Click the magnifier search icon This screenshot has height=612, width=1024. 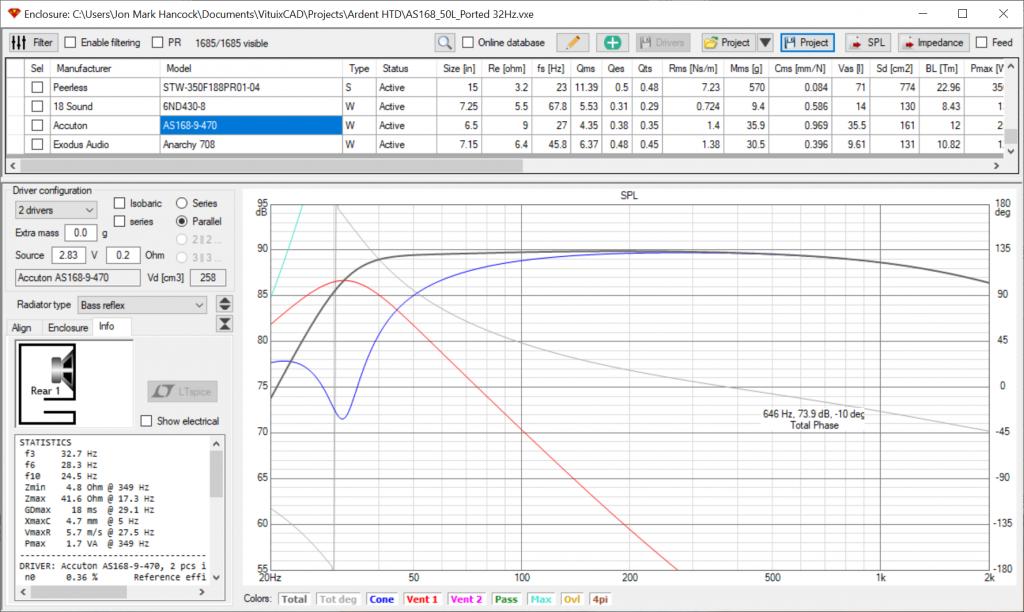click(x=445, y=42)
